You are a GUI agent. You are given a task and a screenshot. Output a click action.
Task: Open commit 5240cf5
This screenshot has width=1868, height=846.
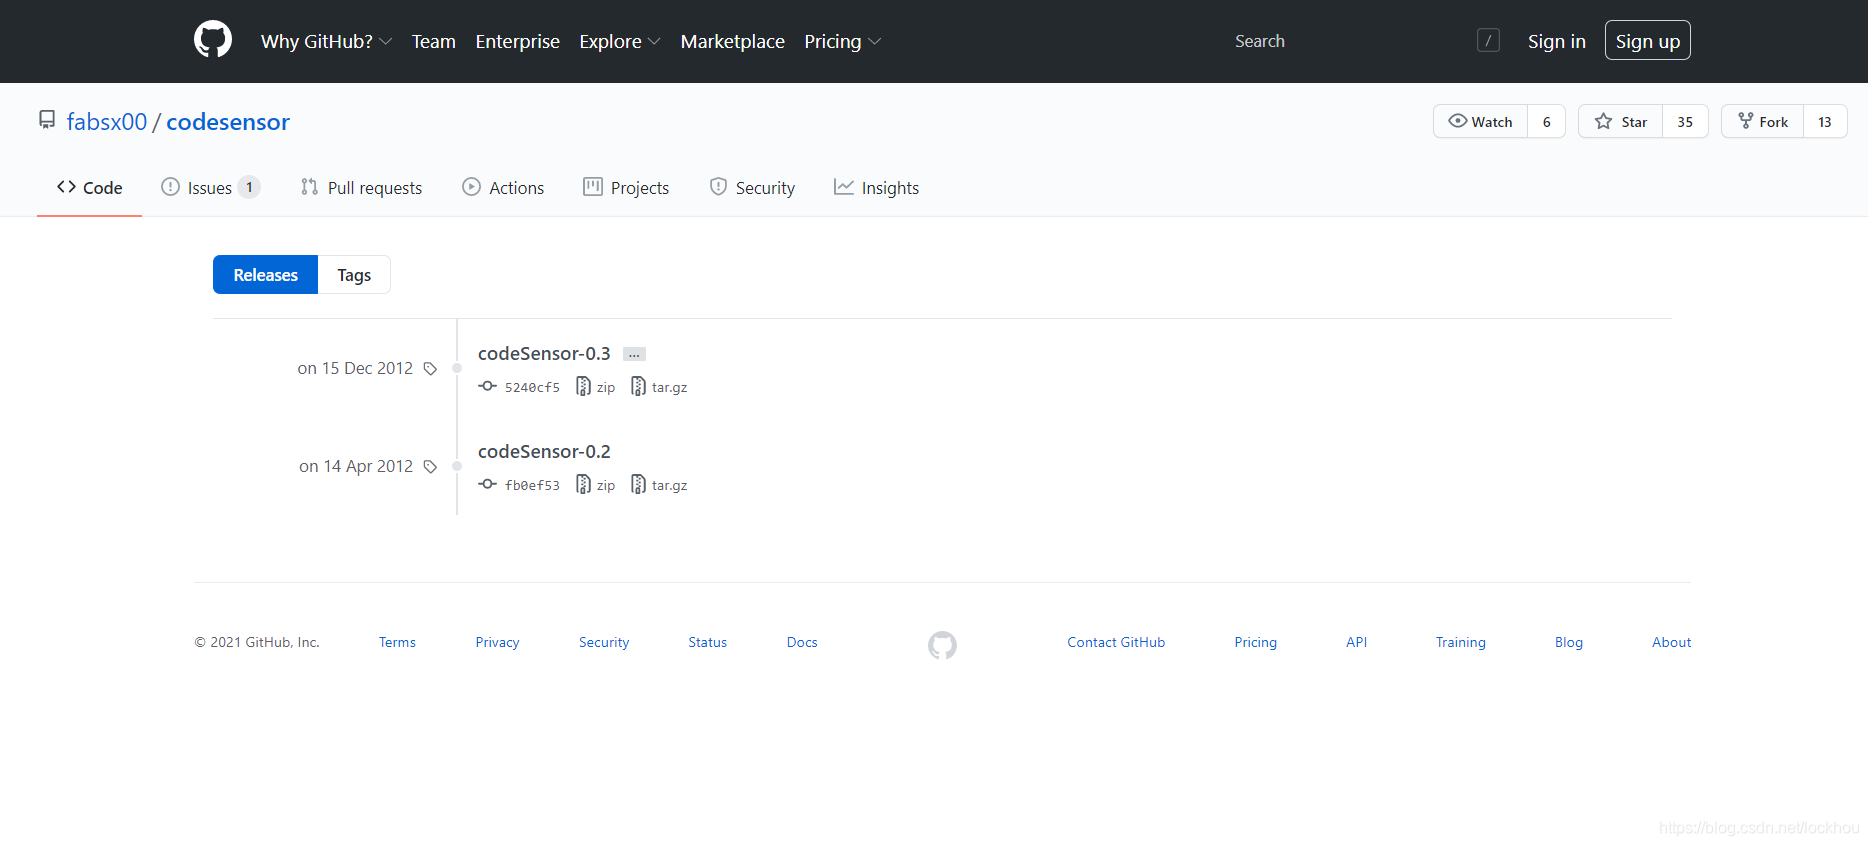pyautogui.click(x=520, y=387)
